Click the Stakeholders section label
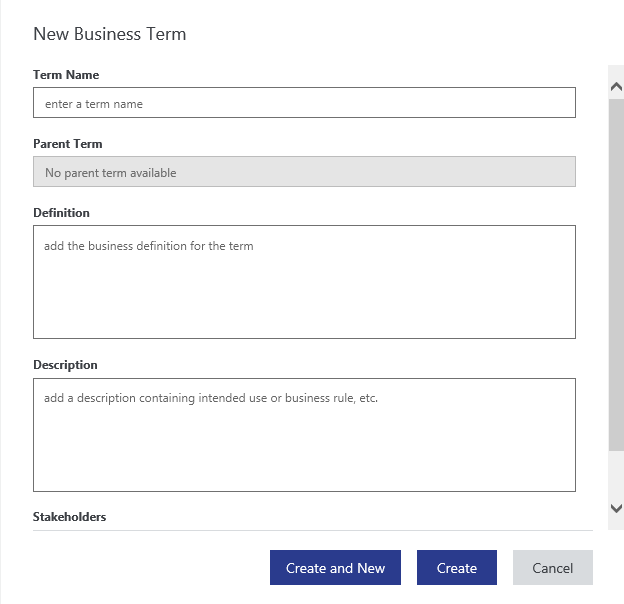 tap(69, 516)
